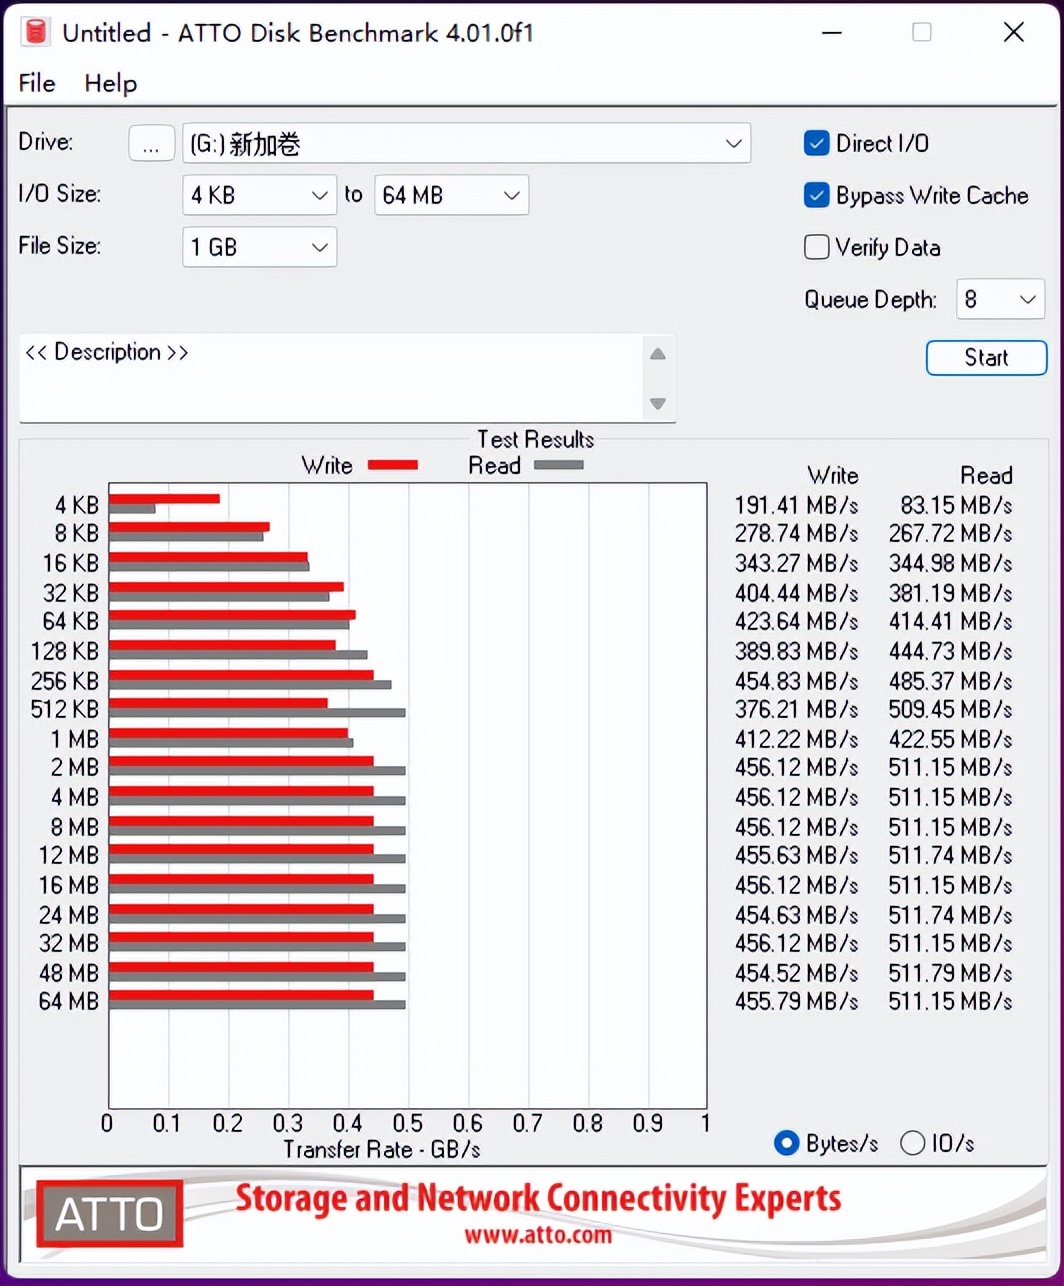
Task: Click the 512 KB row label in chart
Action: click(65, 710)
